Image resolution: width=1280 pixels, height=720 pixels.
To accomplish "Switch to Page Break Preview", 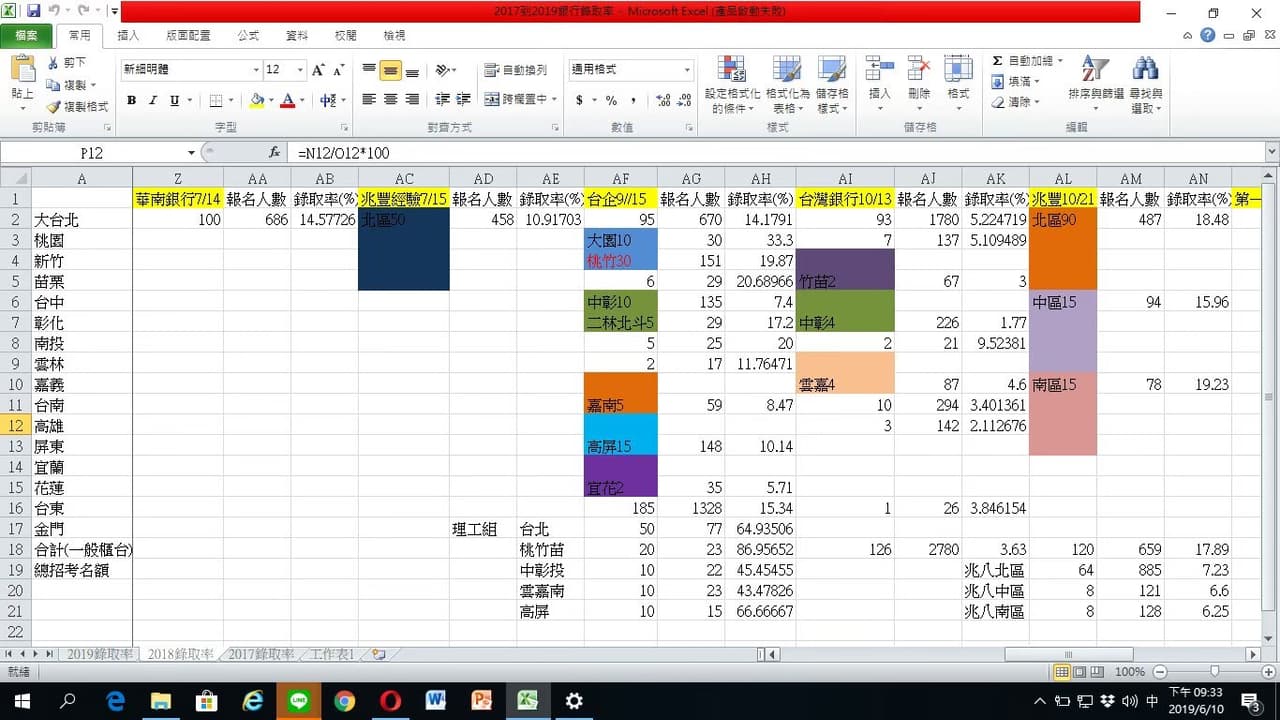I will tap(1096, 672).
